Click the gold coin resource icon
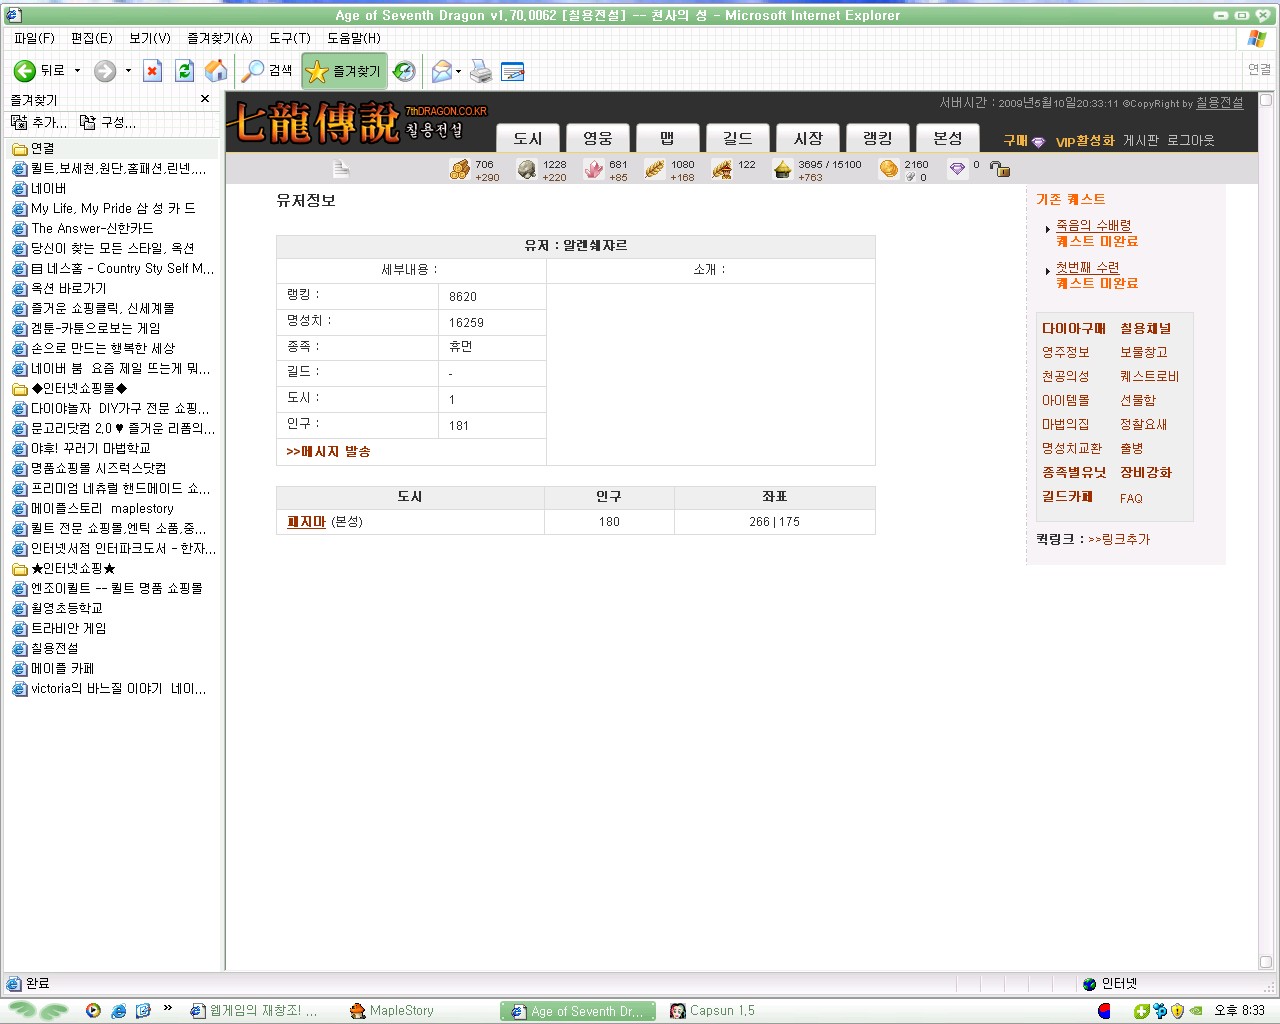The height and width of the screenshot is (1024, 1280). click(x=888, y=170)
